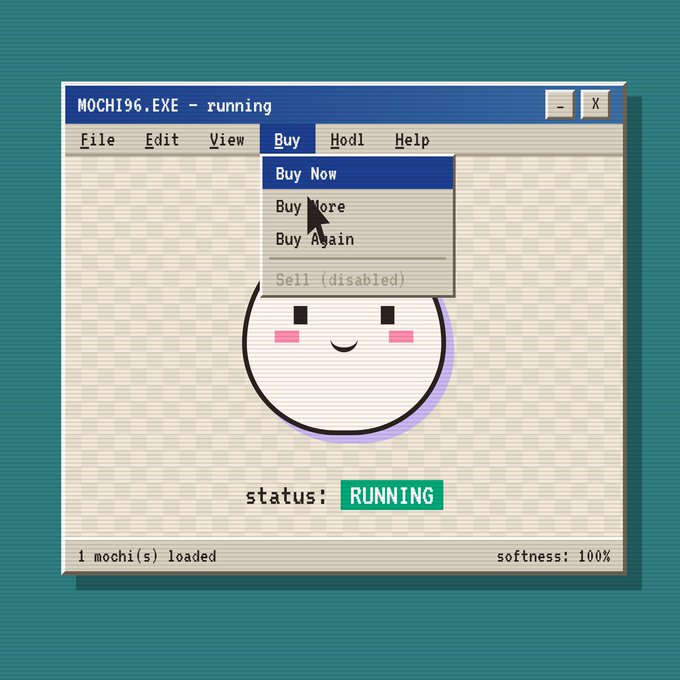Image resolution: width=680 pixels, height=680 pixels.
Task: Close the MOCHI96.EXE window with X
Action: tap(595, 105)
